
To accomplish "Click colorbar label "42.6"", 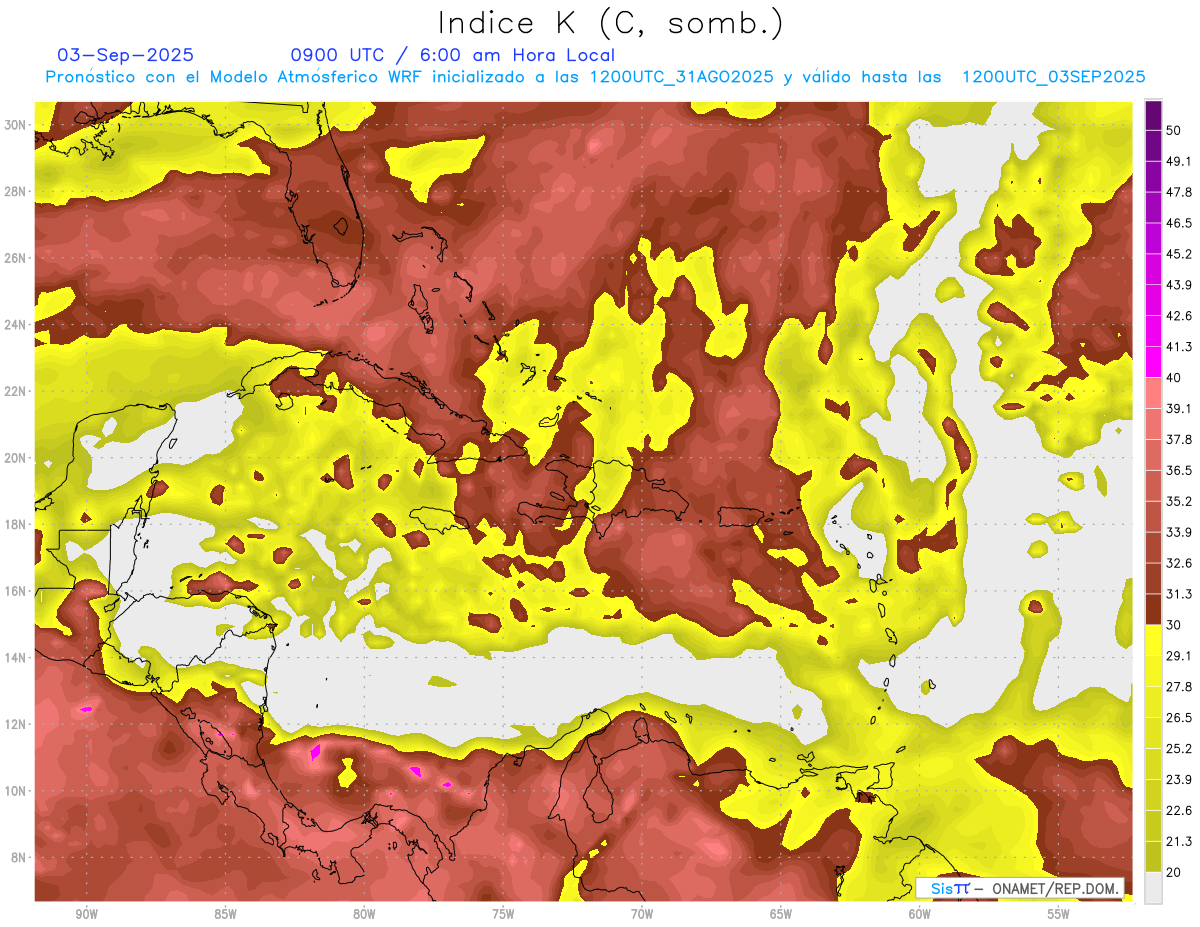I will coord(1179,316).
